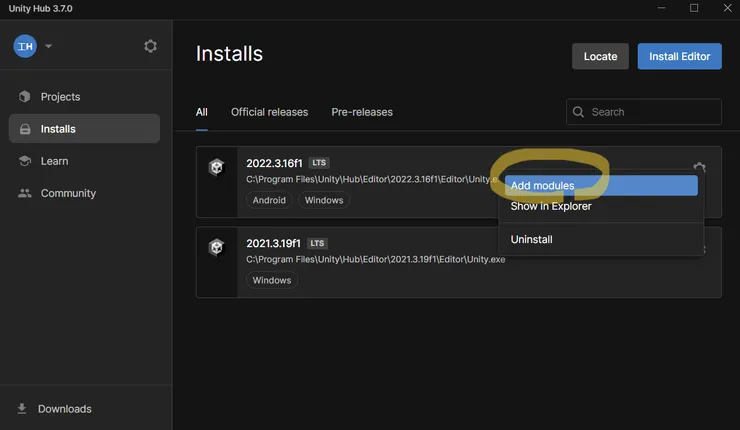Click the 2022.3.16f1 install path
Image resolution: width=740 pixels, height=430 pixels.
click(x=372, y=179)
